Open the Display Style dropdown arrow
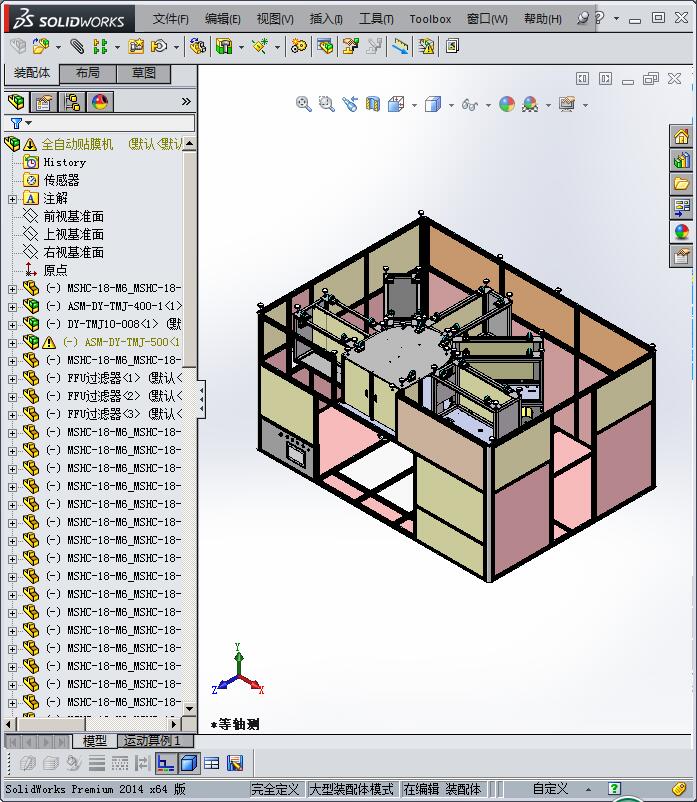 [451, 106]
